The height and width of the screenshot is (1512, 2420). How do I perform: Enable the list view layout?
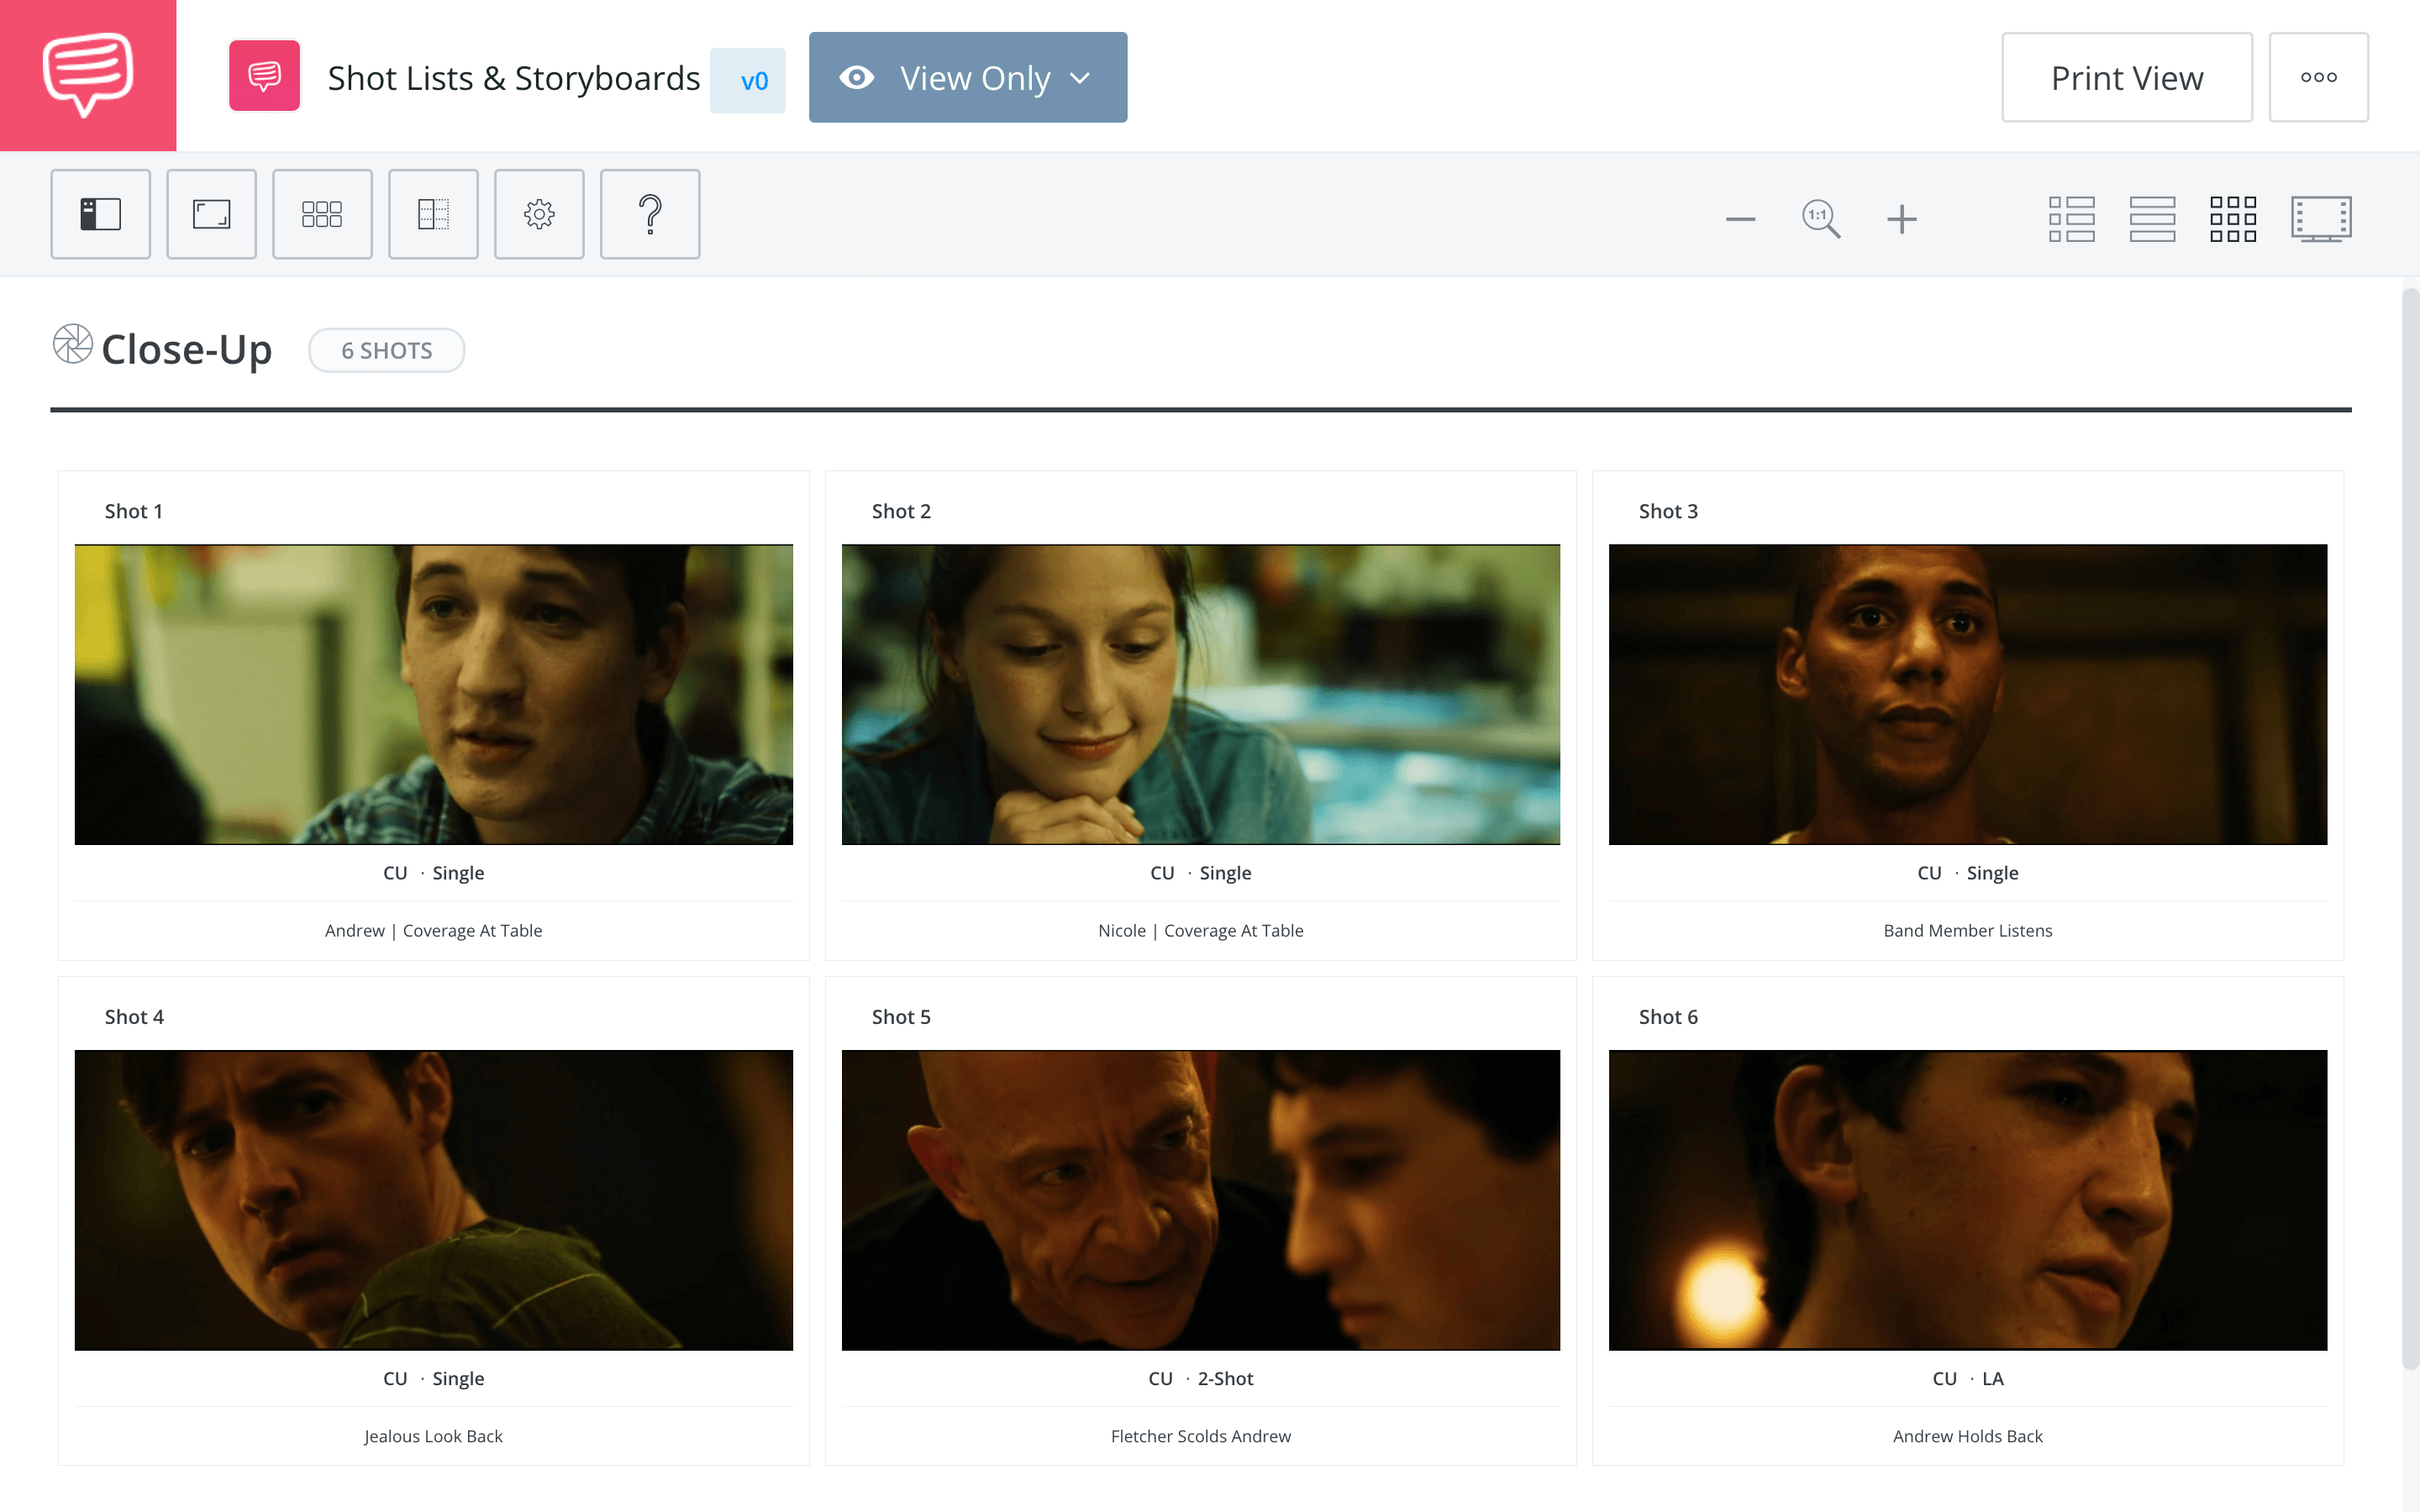point(2072,217)
